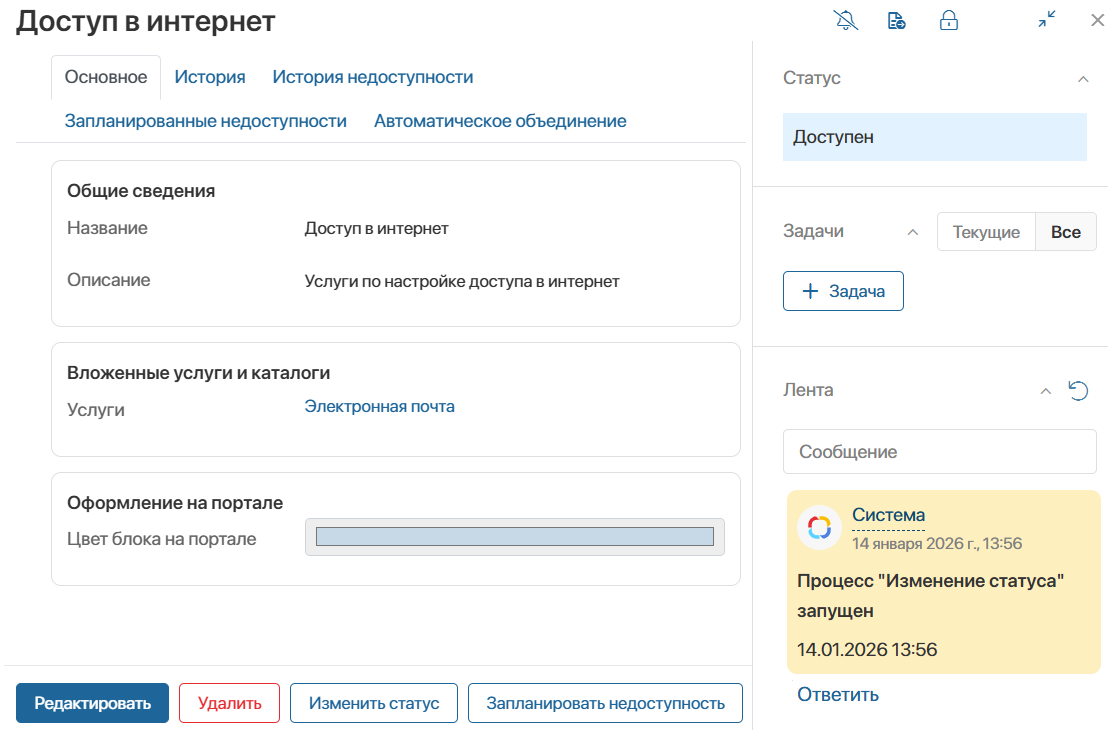1114x732 pixels.
Task: Show Текущие tasks
Action: [986, 232]
